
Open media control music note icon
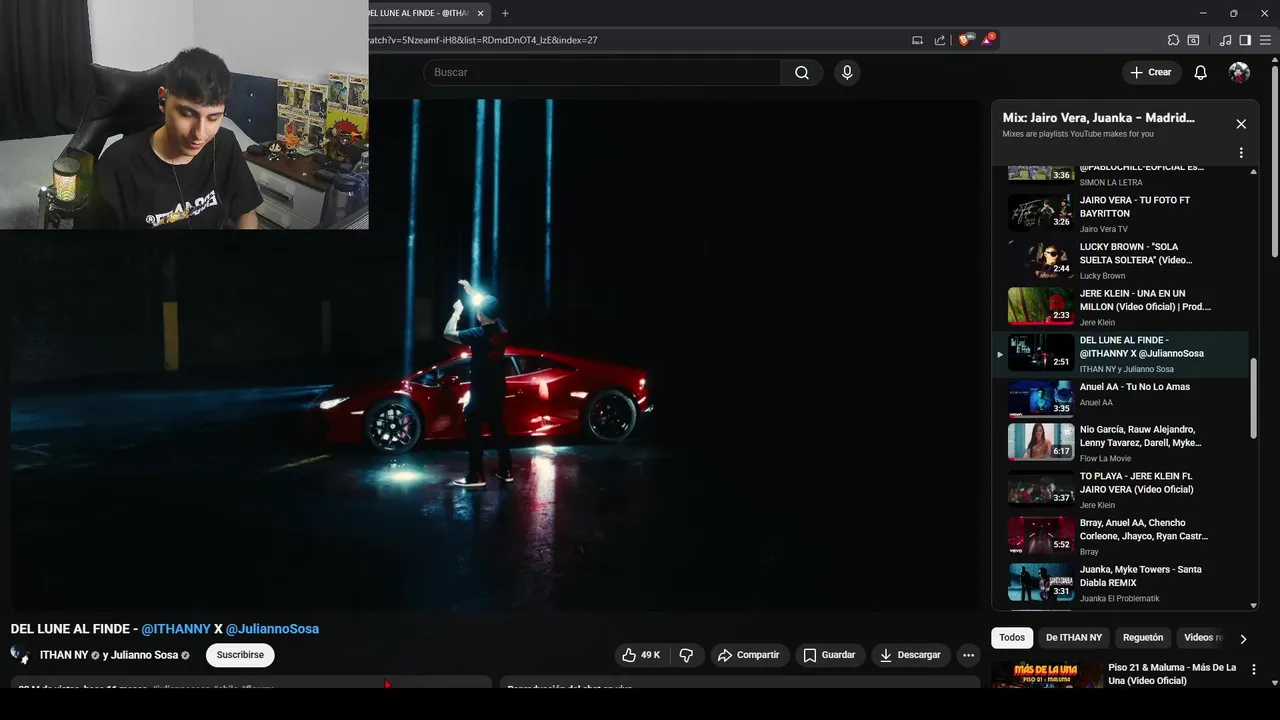pos(1225,40)
